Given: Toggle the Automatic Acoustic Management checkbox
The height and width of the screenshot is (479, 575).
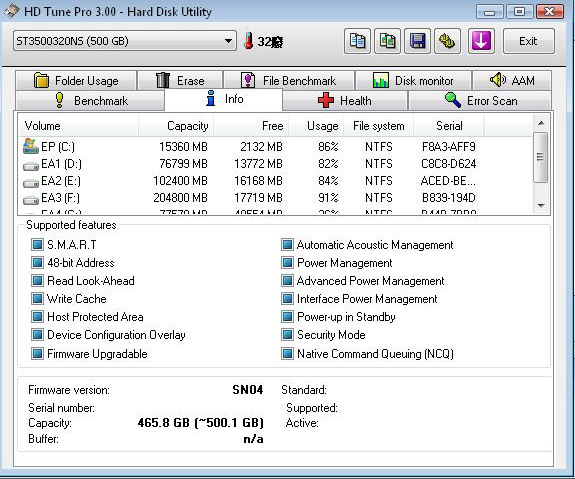Looking at the screenshot, I should 288,244.
